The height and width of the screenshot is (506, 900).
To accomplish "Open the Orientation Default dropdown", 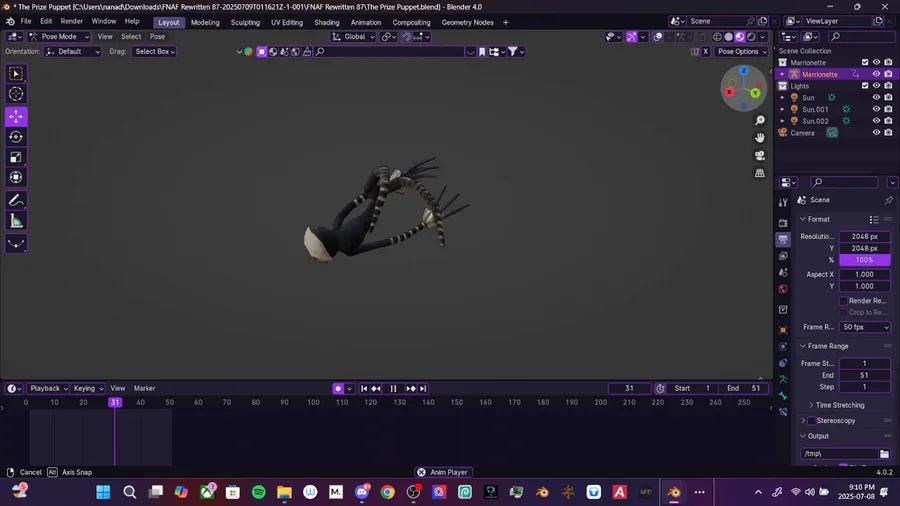I will tap(72, 52).
